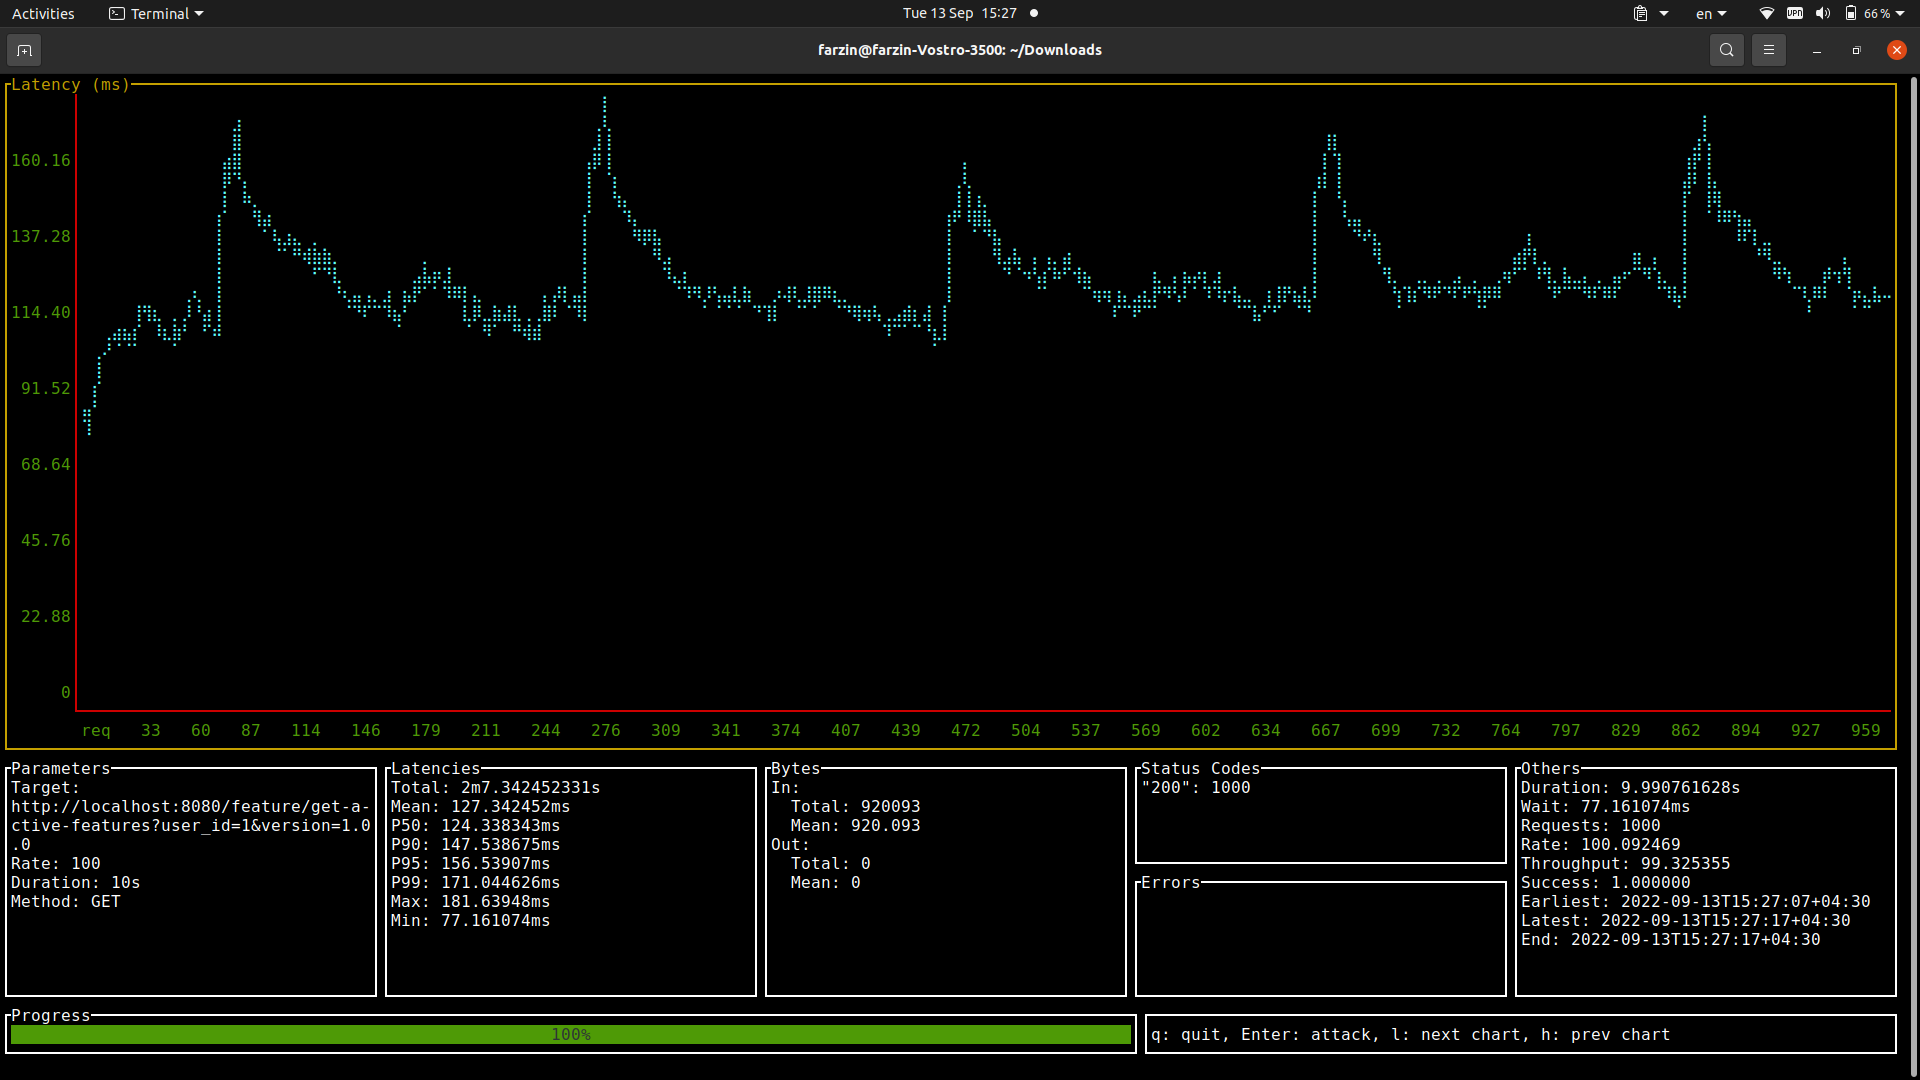The height and width of the screenshot is (1080, 1920).
Task: Click the 160.16 y-axis label
Action: (x=41, y=161)
